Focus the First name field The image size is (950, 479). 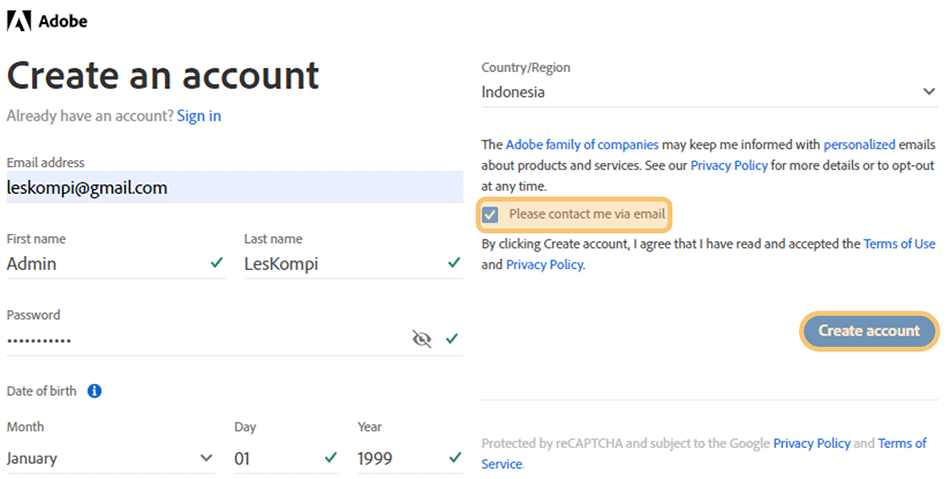[116, 264]
